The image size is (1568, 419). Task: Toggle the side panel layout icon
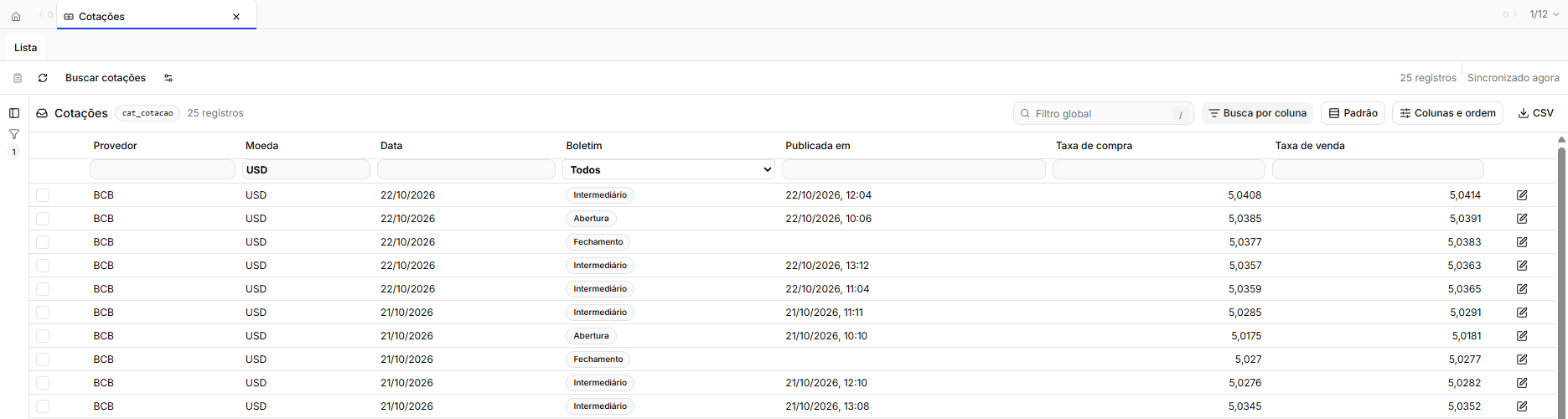(x=14, y=113)
